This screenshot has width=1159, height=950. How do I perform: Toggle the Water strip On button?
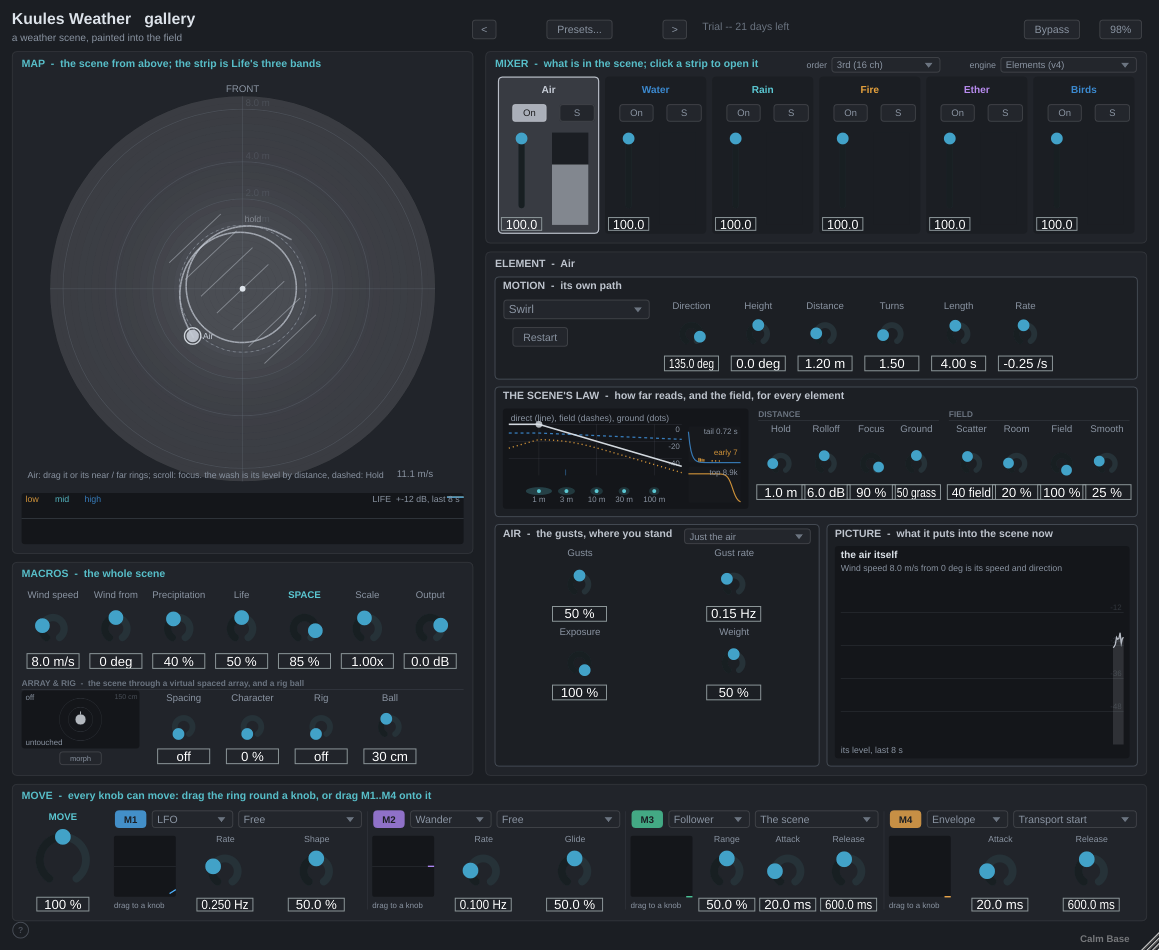(636, 112)
